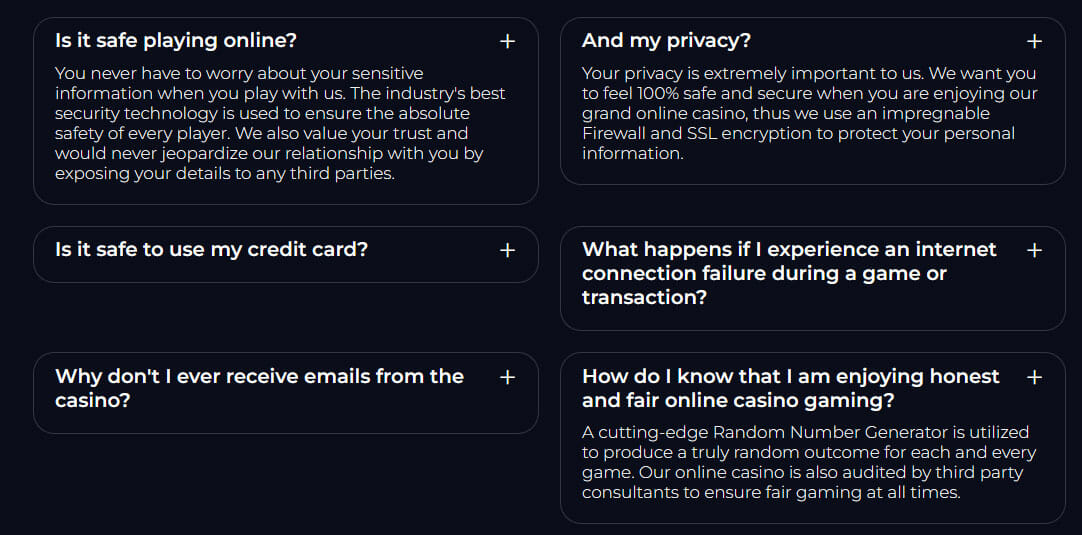1082x535 pixels.
Task: Toggle plus icon for 'Is it safe playing online?'
Action: click(x=507, y=41)
